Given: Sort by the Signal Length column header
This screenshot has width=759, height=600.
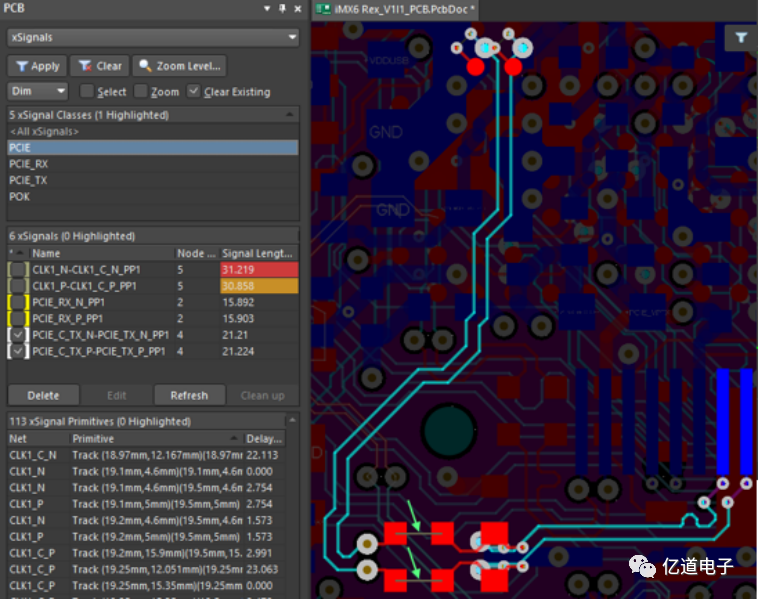Looking at the screenshot, I should coord(258,254).
